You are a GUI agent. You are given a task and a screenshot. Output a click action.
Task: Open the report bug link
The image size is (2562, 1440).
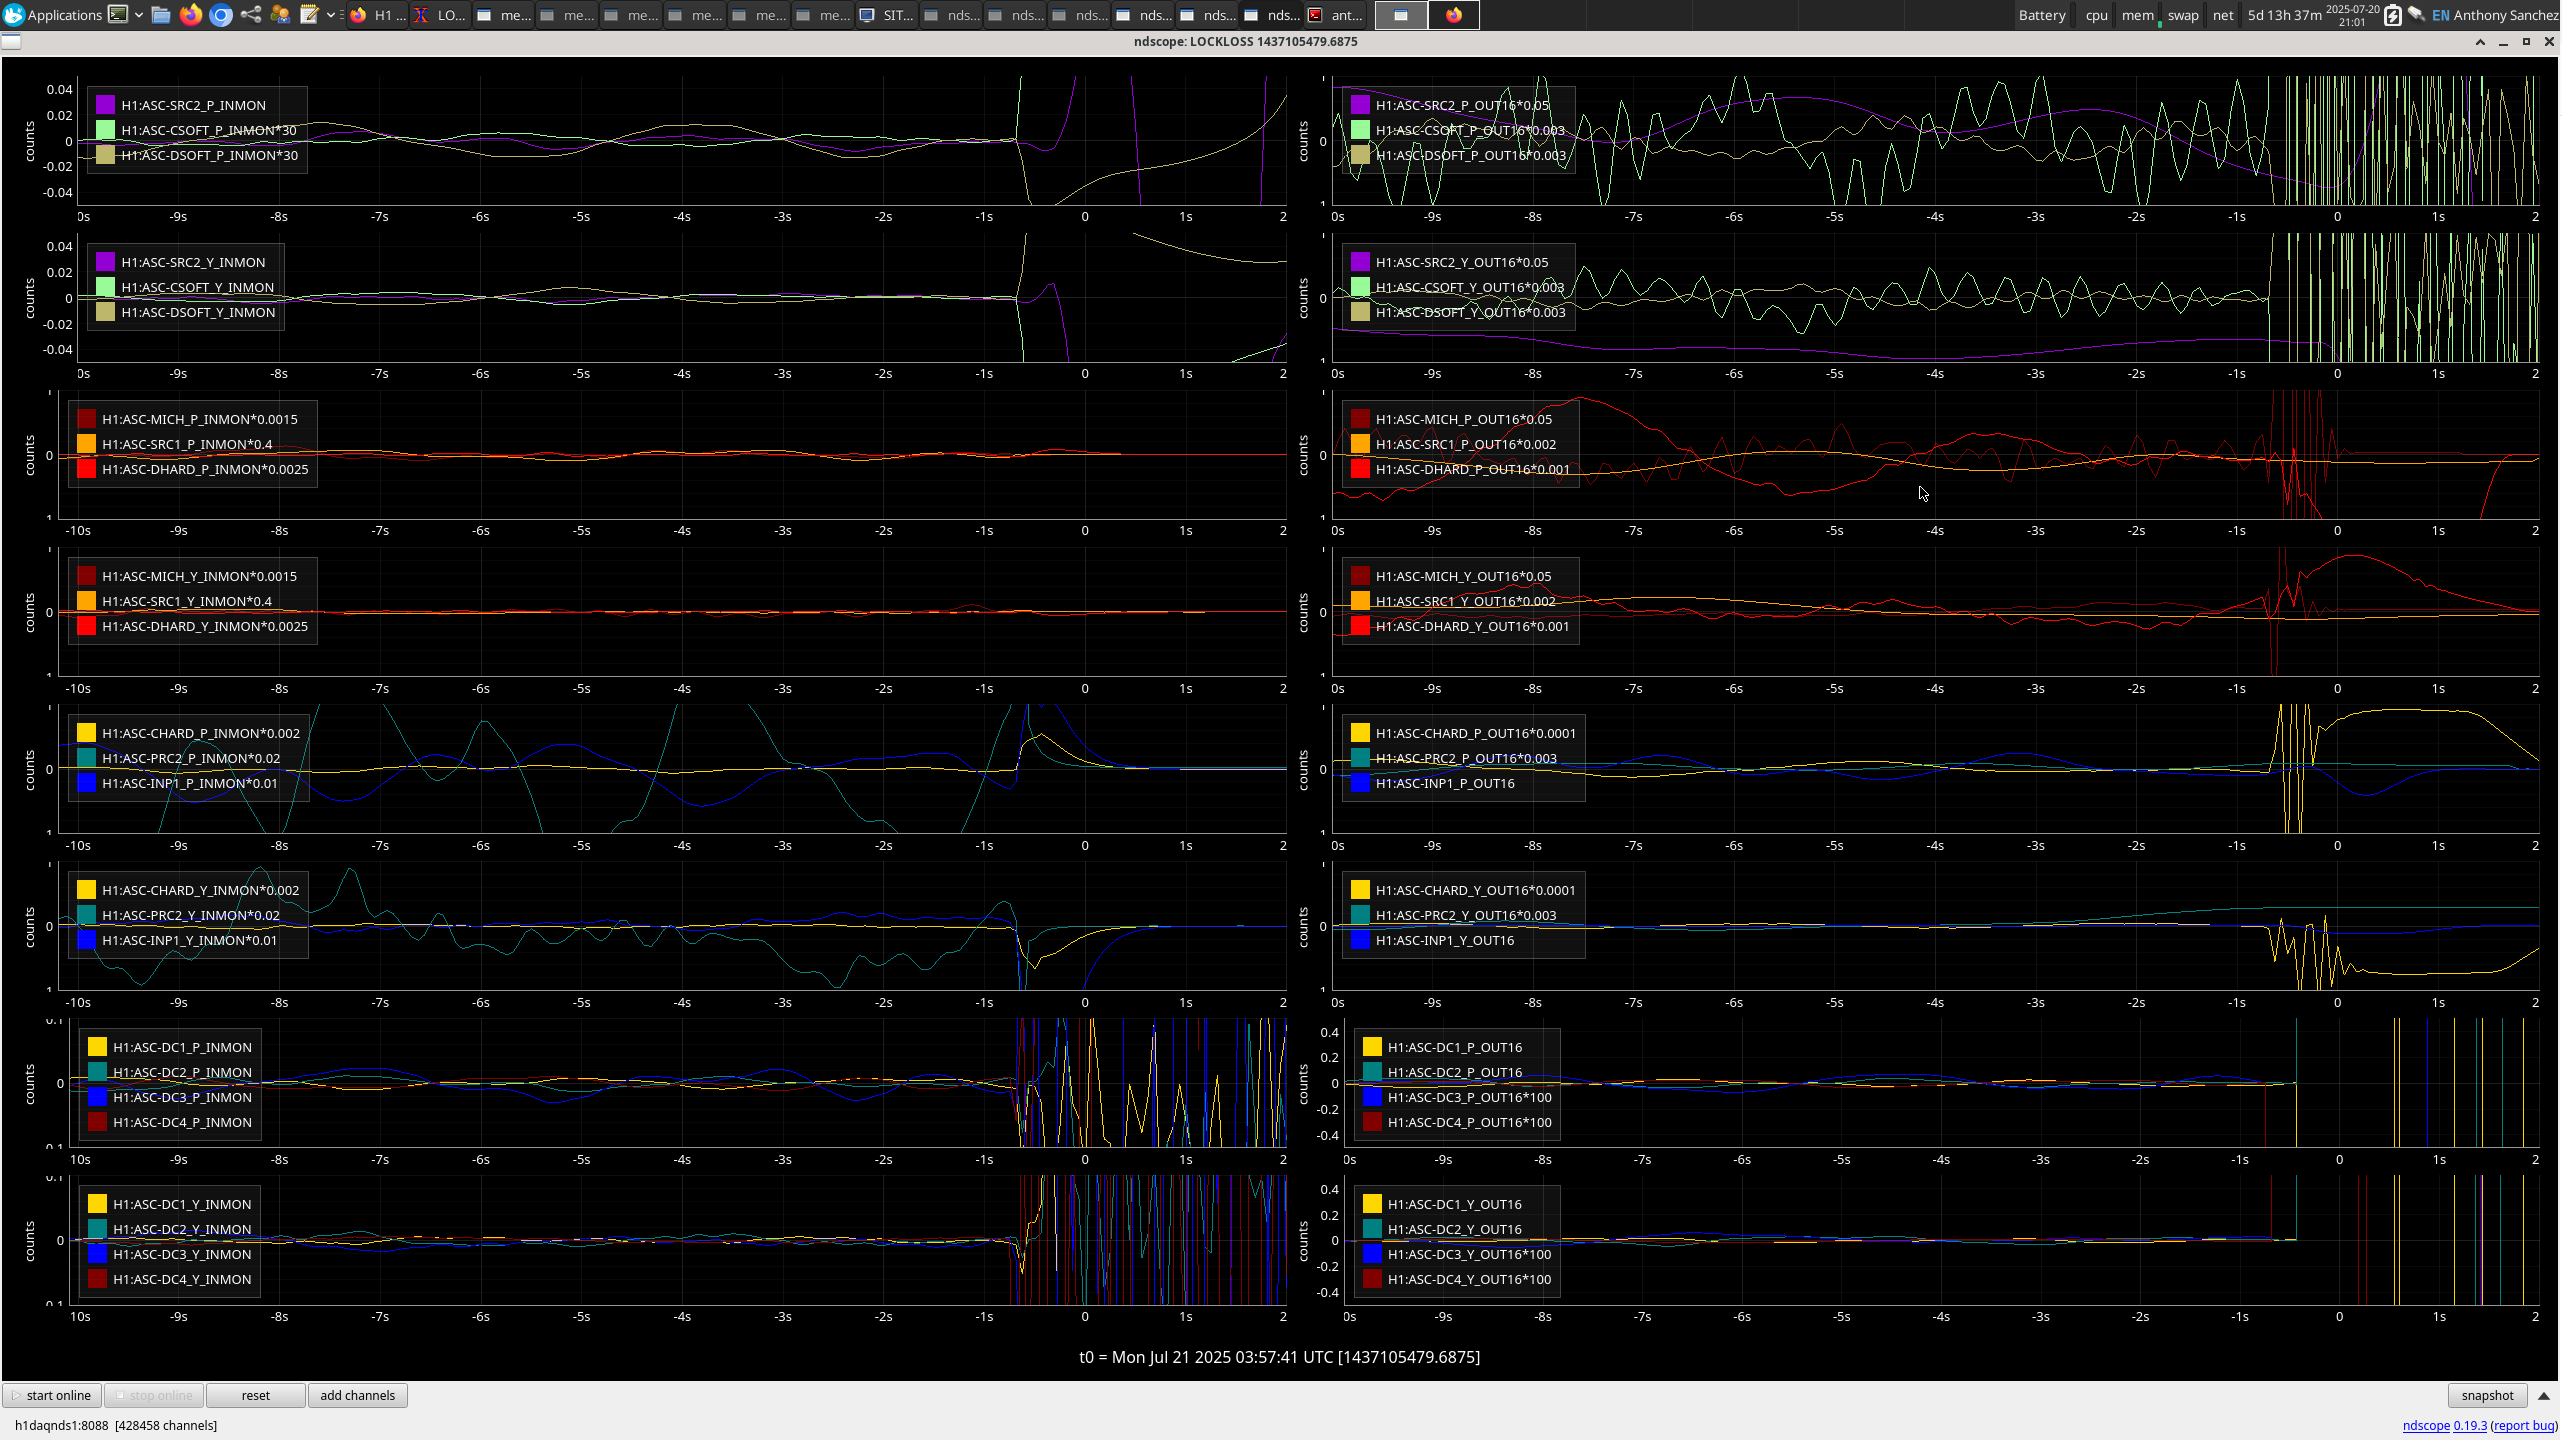point(2524,1425)
